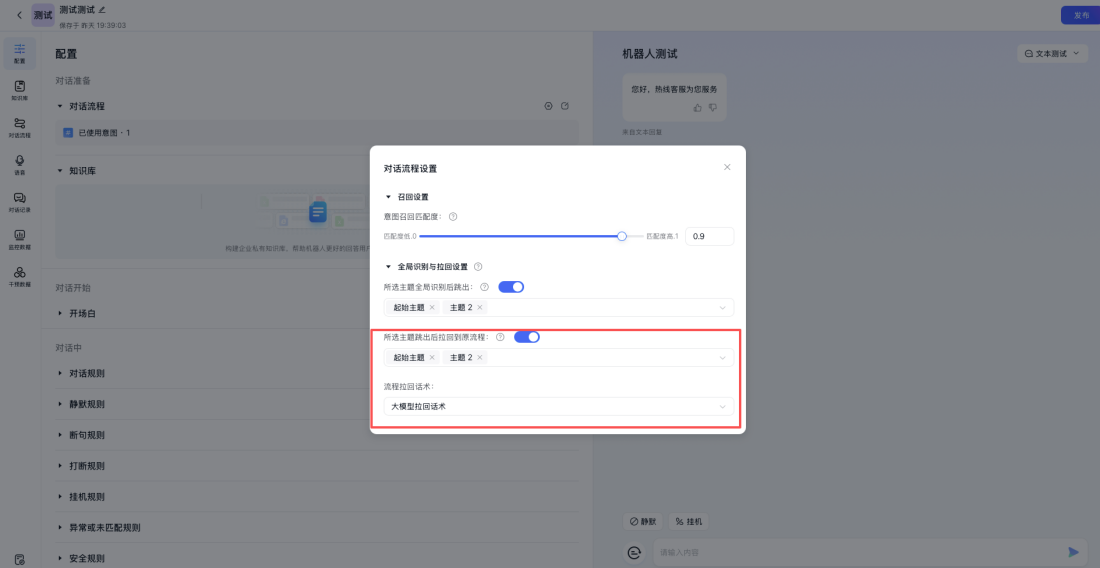This screenshot has height=568, width=1100.
Task: Open the 对话记录 sidebar section
Action: (x=20, y=202)
